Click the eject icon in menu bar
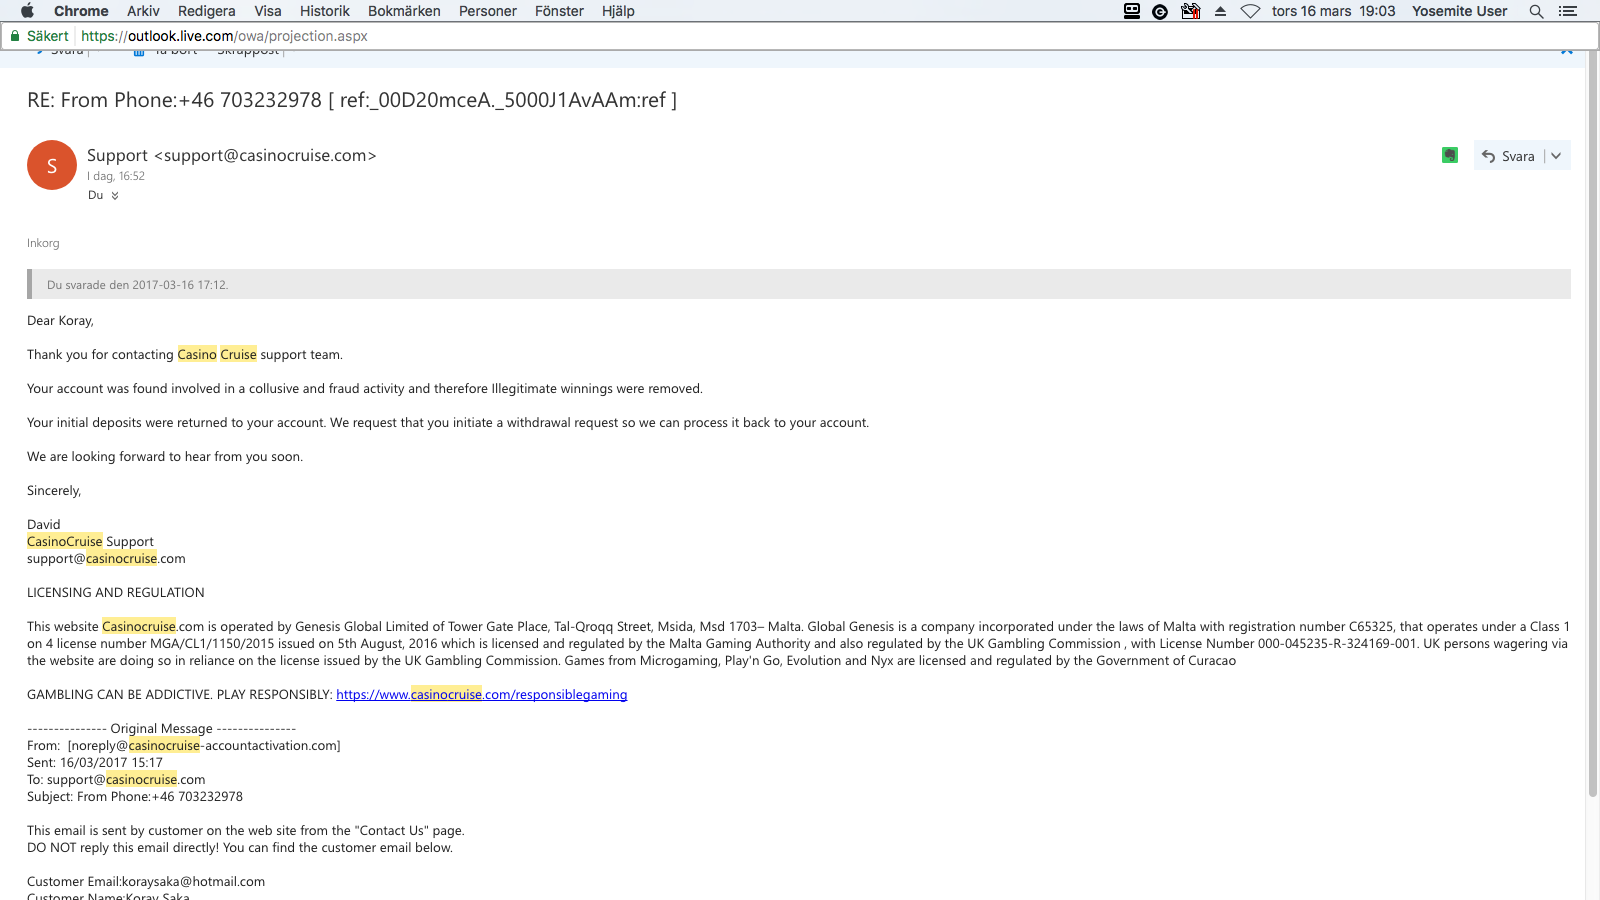This screenshot has height=900, width=1600. tap(1220, 11)
